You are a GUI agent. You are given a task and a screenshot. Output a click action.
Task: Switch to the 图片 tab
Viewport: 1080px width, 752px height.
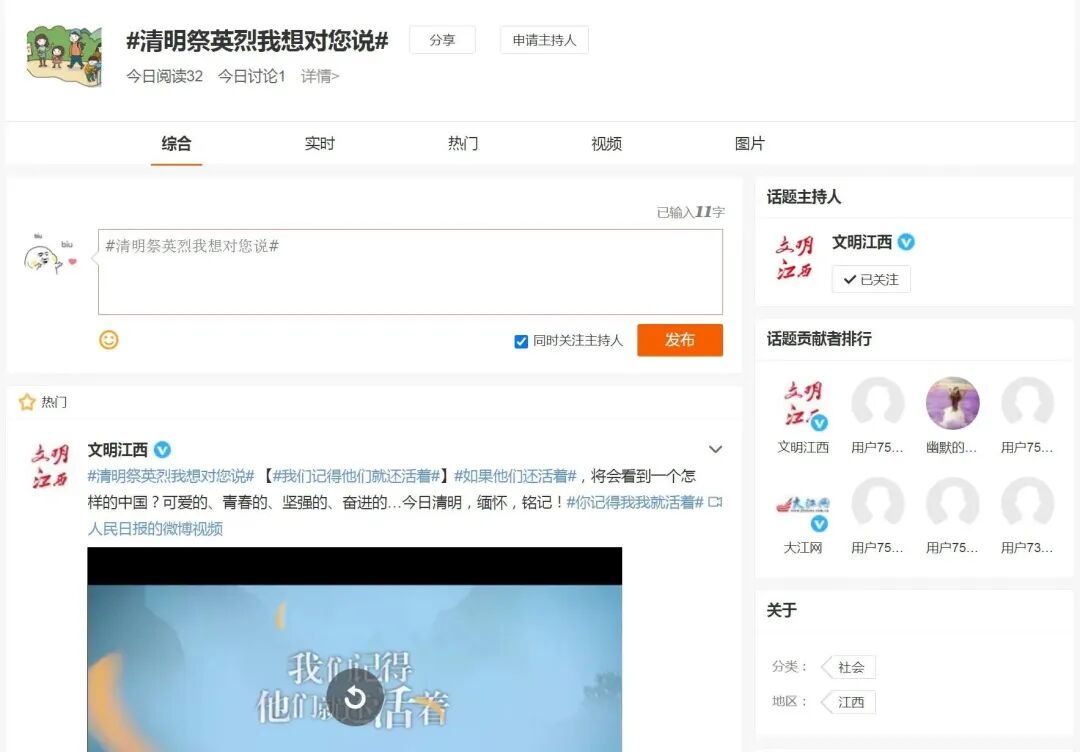(x=750, y=143)
